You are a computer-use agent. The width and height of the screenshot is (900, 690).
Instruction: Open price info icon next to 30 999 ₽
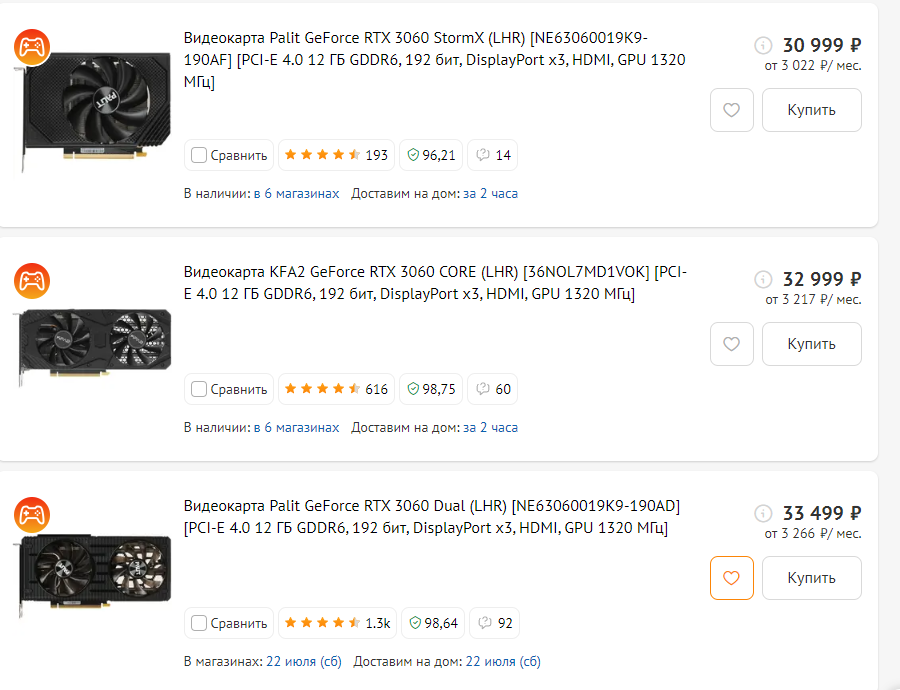[763, 45]
